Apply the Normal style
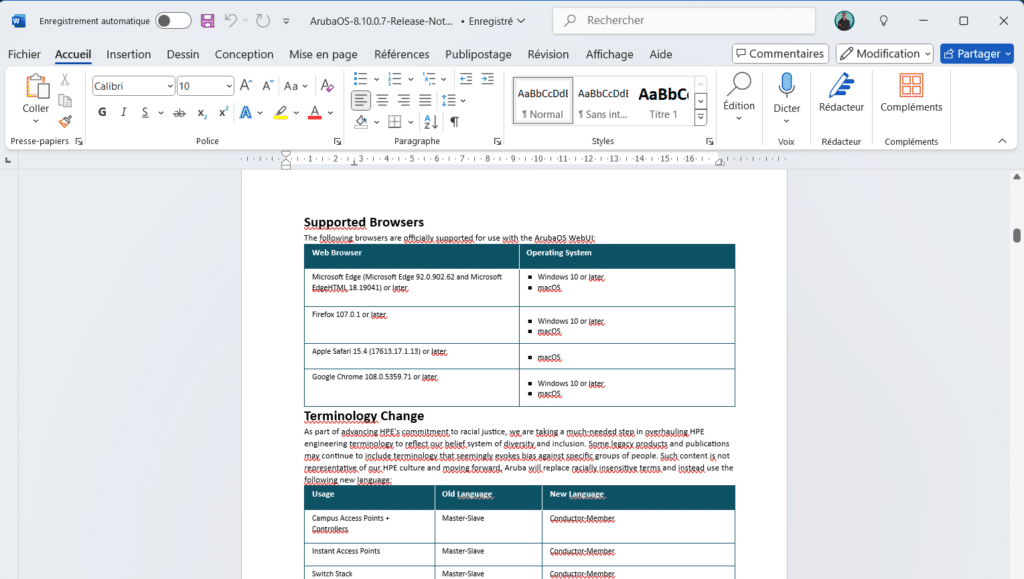Image resolution: width=1024 pixels, height=579 pixels. click(x=543, y=100)
